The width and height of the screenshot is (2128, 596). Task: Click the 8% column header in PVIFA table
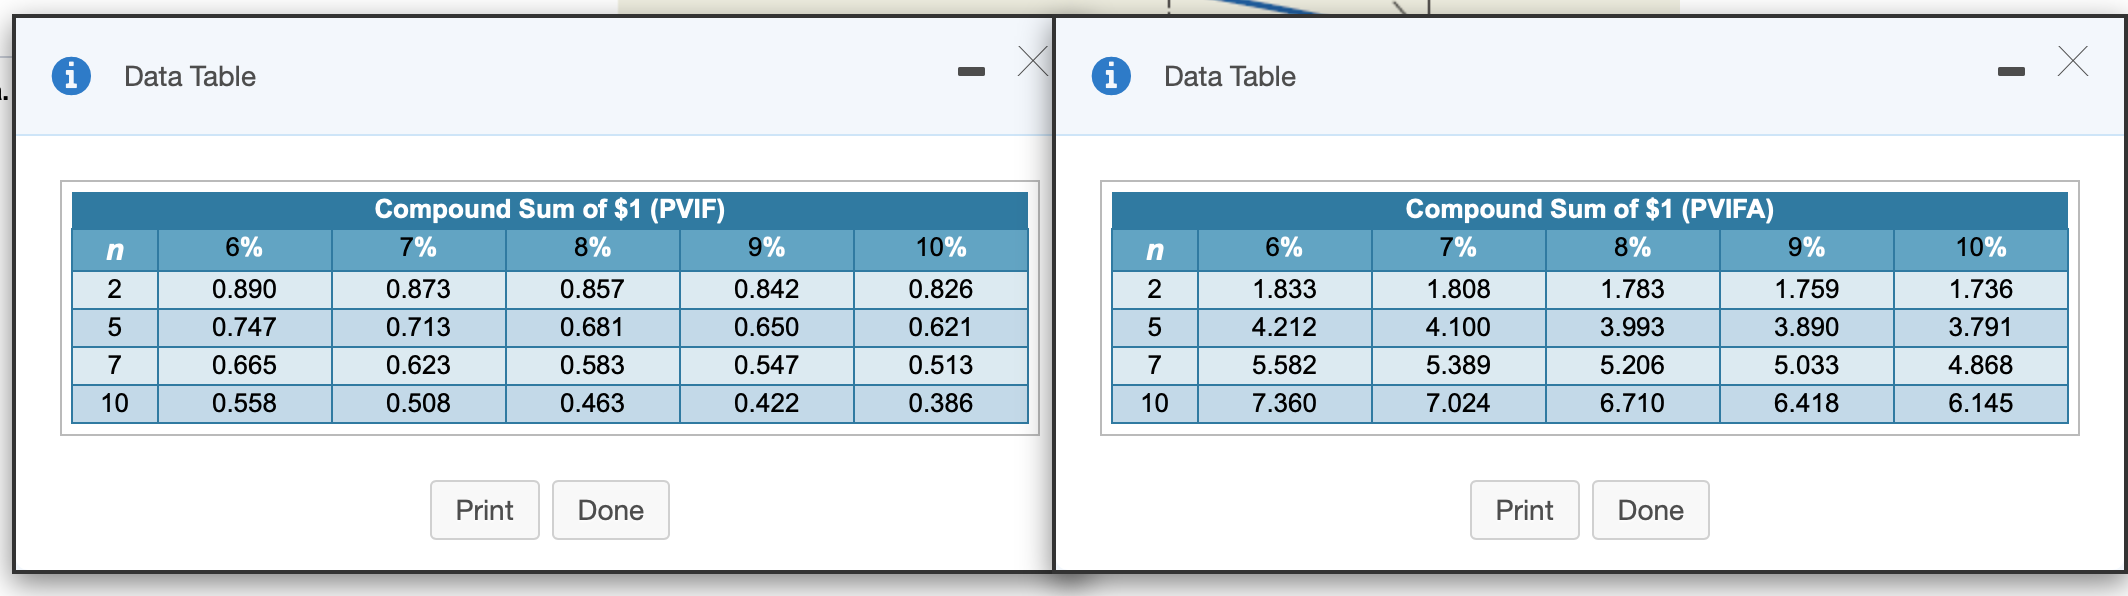[1632, 249]
